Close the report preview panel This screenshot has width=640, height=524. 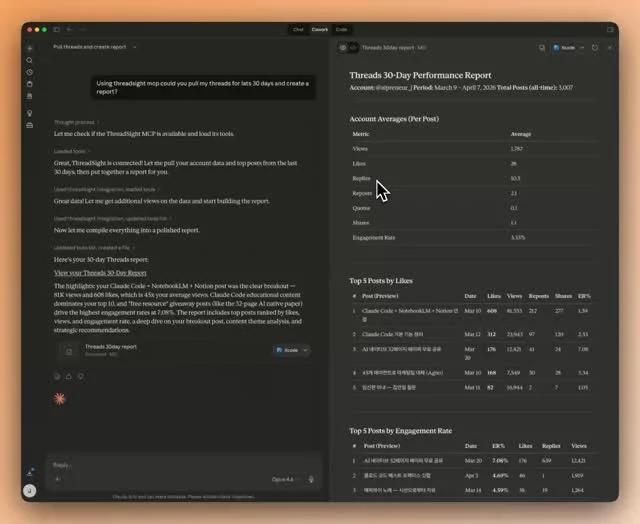610,48
